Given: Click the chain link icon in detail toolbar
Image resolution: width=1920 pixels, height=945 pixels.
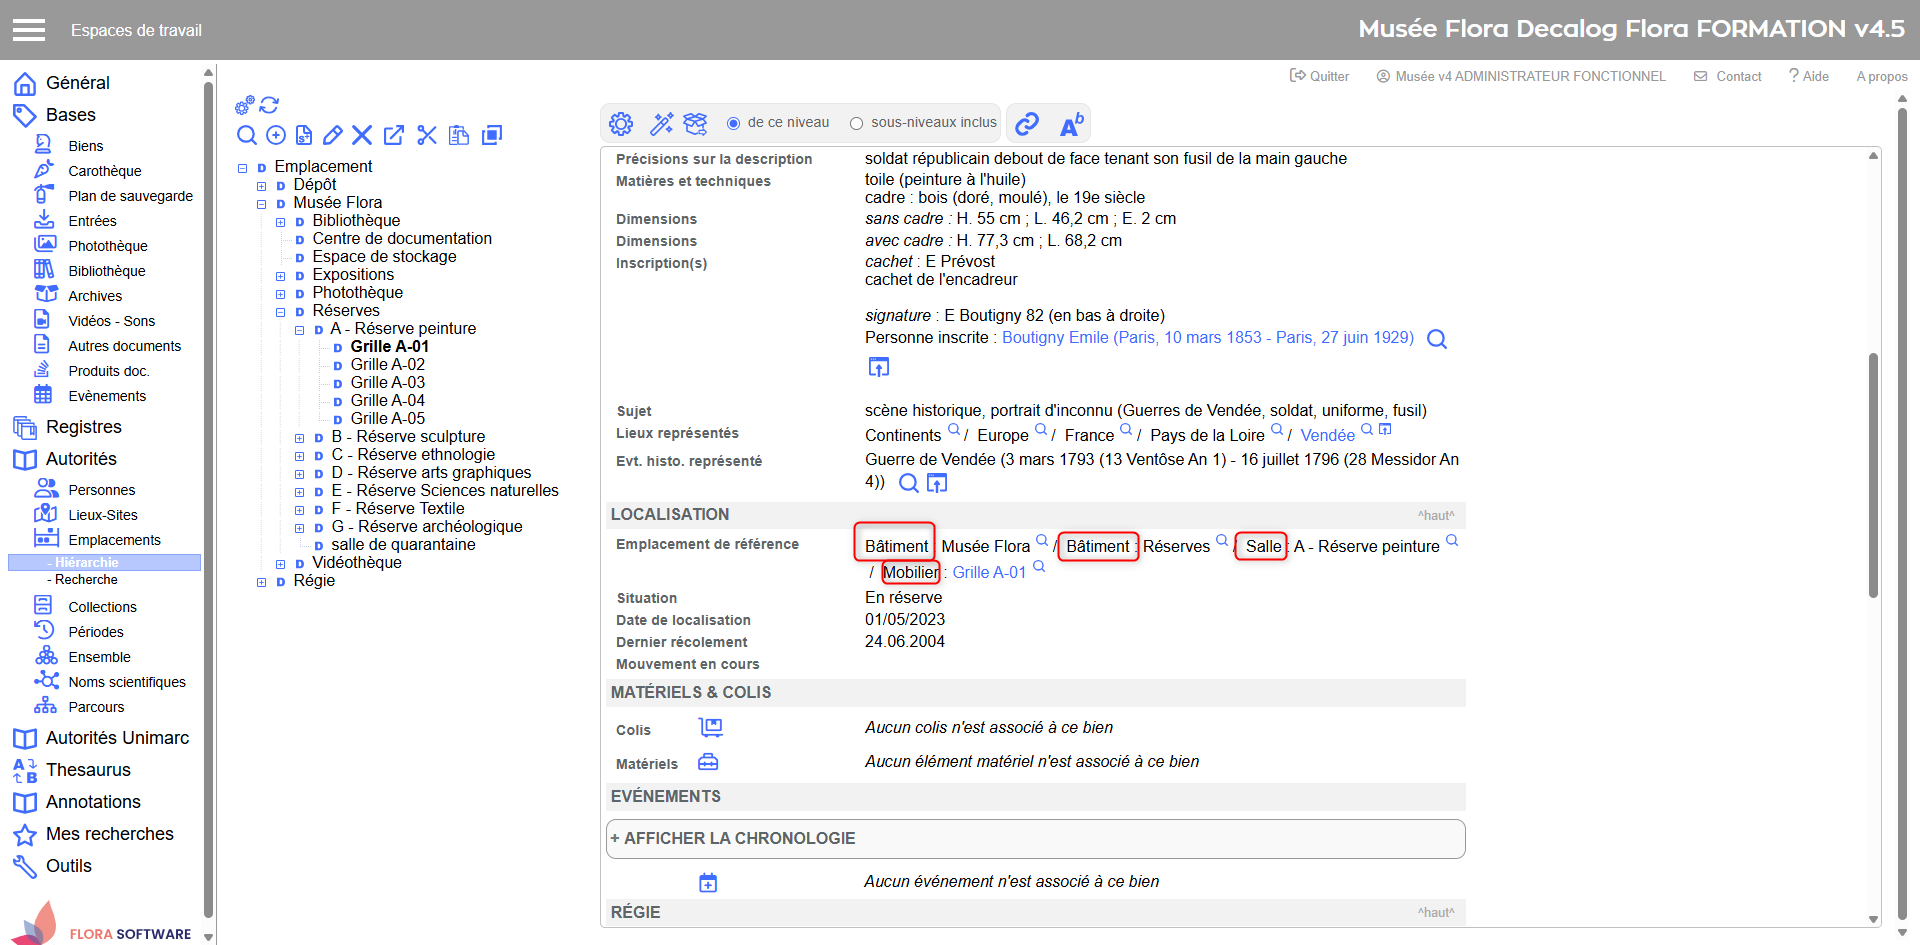Looking at the screenshot, I should click(1027, 123).
